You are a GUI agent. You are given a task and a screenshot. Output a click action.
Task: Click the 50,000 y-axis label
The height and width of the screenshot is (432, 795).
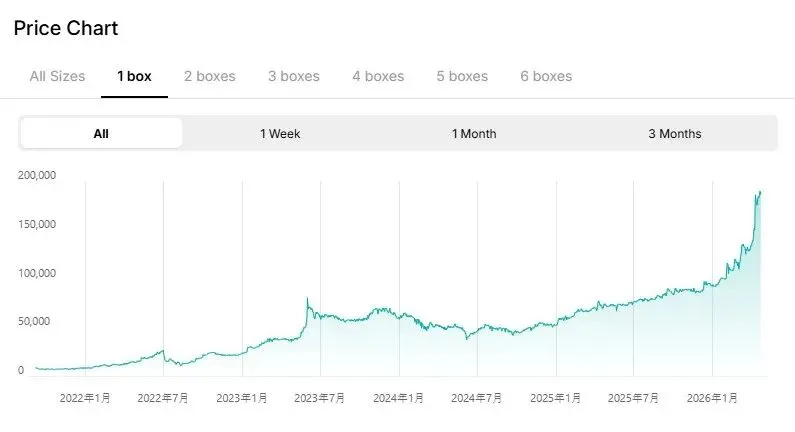pyautogui.click(x=37, y=321)
